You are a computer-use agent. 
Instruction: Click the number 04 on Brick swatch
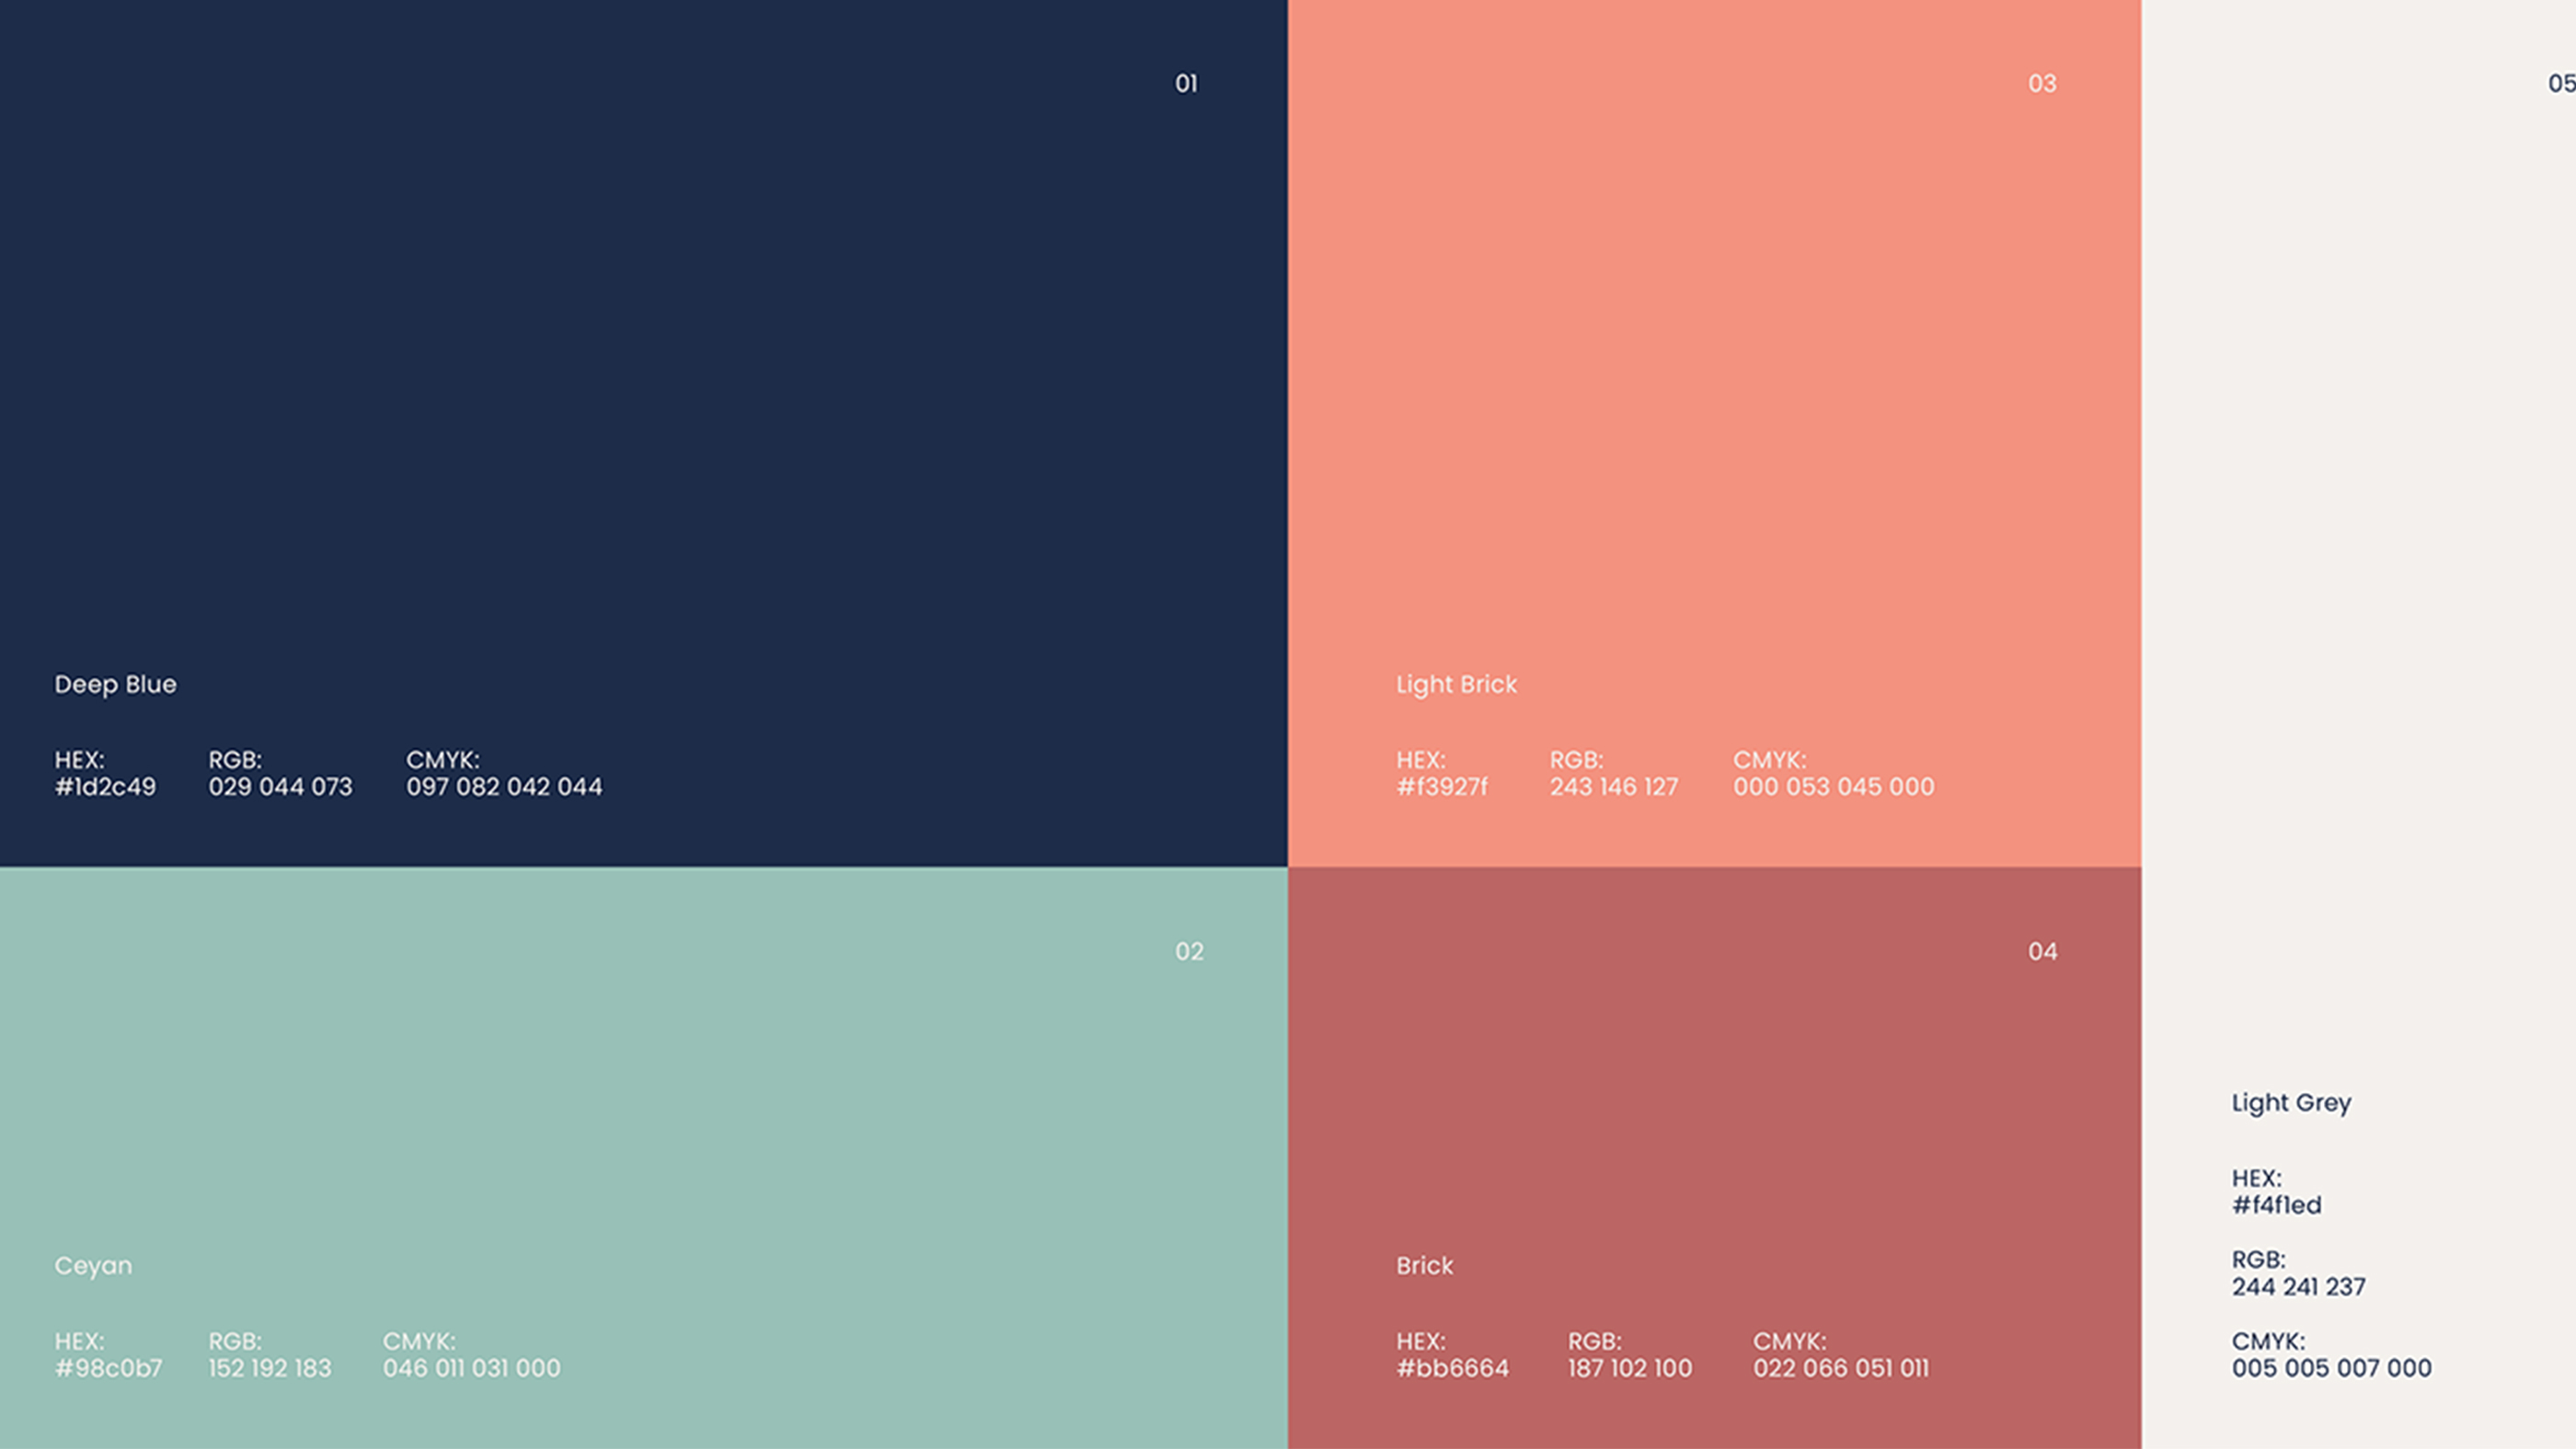click(2042, 952)
